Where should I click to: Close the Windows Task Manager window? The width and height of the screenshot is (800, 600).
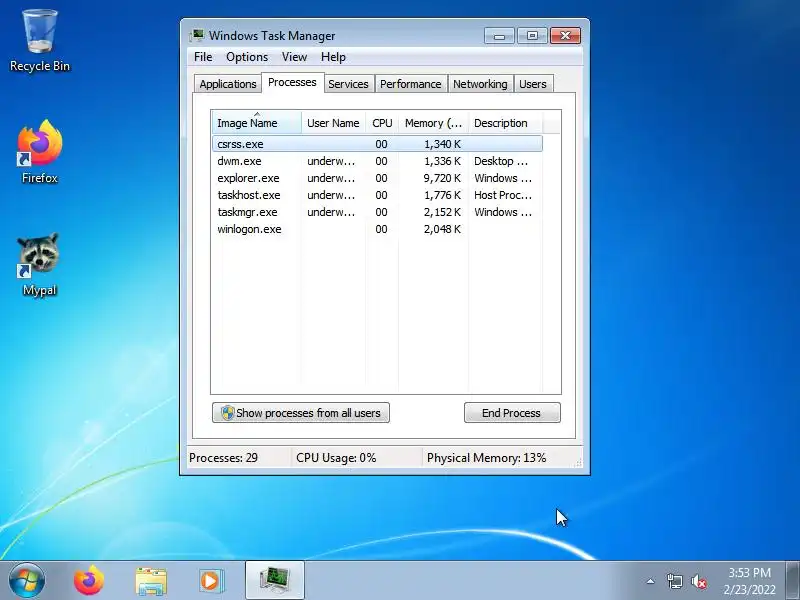[x=565, y=36]
